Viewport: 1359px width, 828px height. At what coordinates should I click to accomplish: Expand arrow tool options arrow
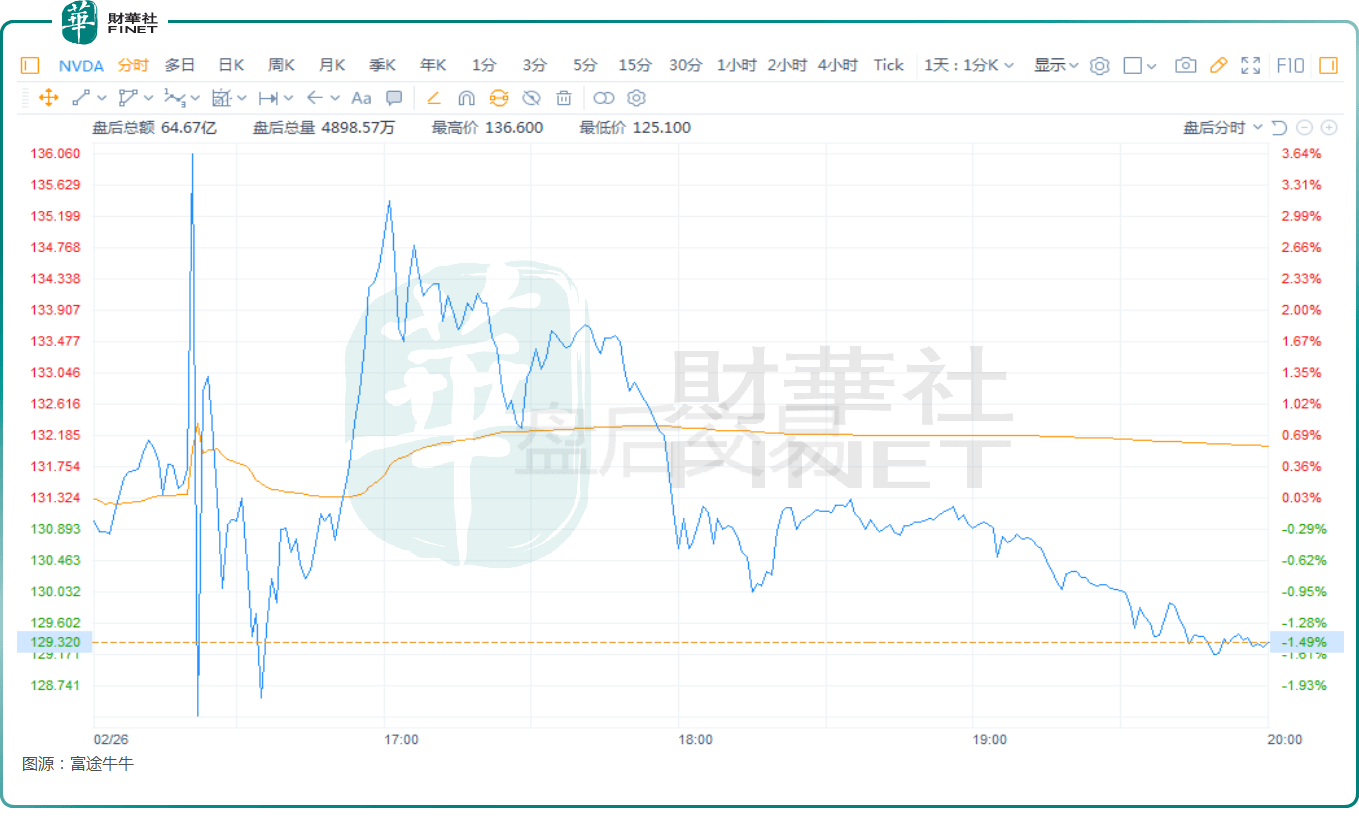(x=335, y=98)
